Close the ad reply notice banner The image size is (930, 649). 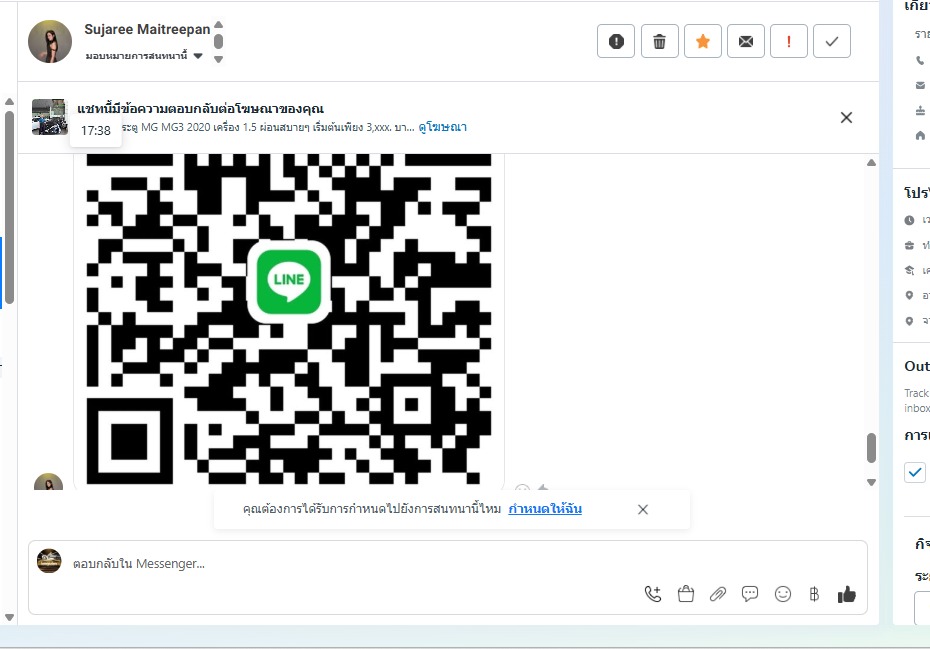click(846, 117)
